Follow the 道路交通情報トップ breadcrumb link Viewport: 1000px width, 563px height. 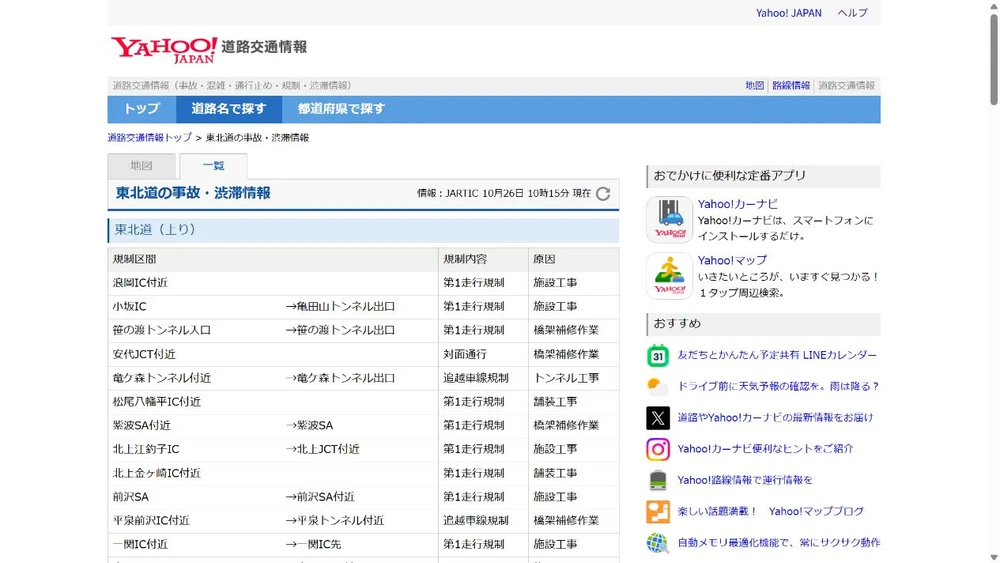pos(149,138)
